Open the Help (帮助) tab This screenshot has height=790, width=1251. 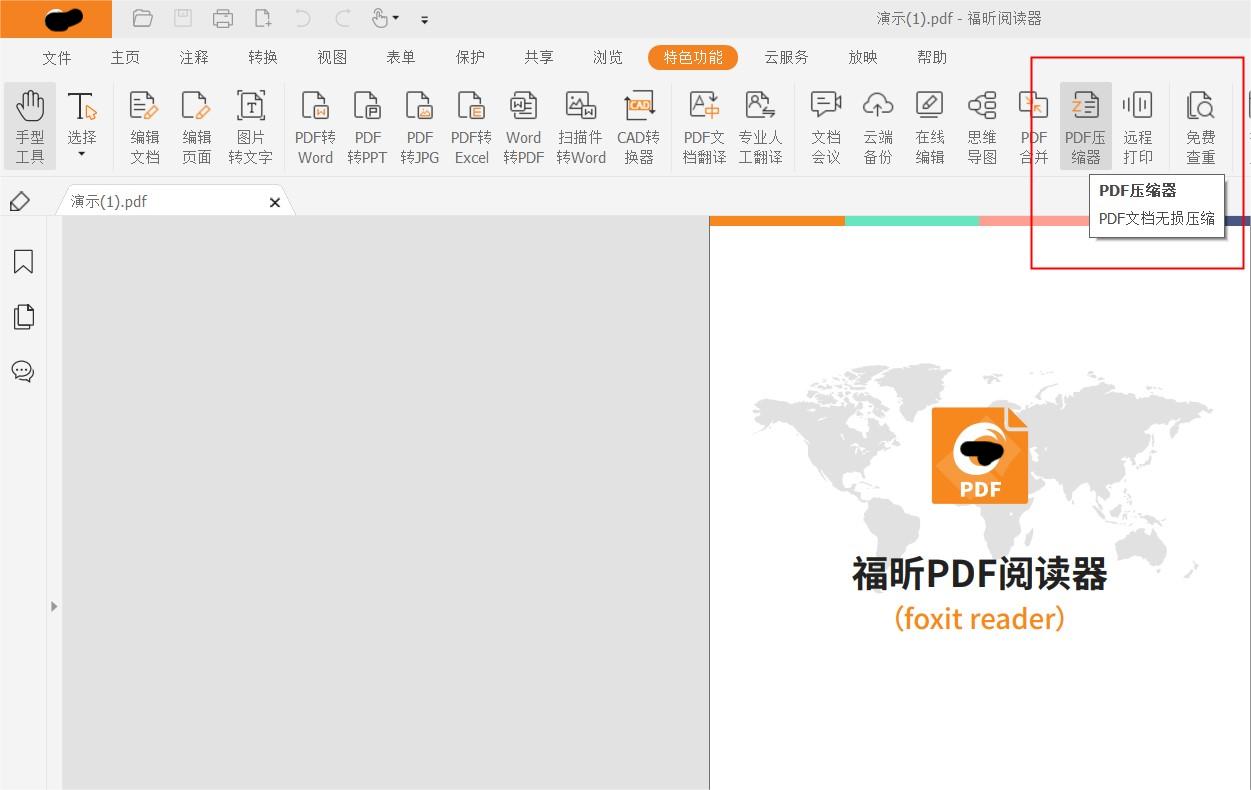932,57
